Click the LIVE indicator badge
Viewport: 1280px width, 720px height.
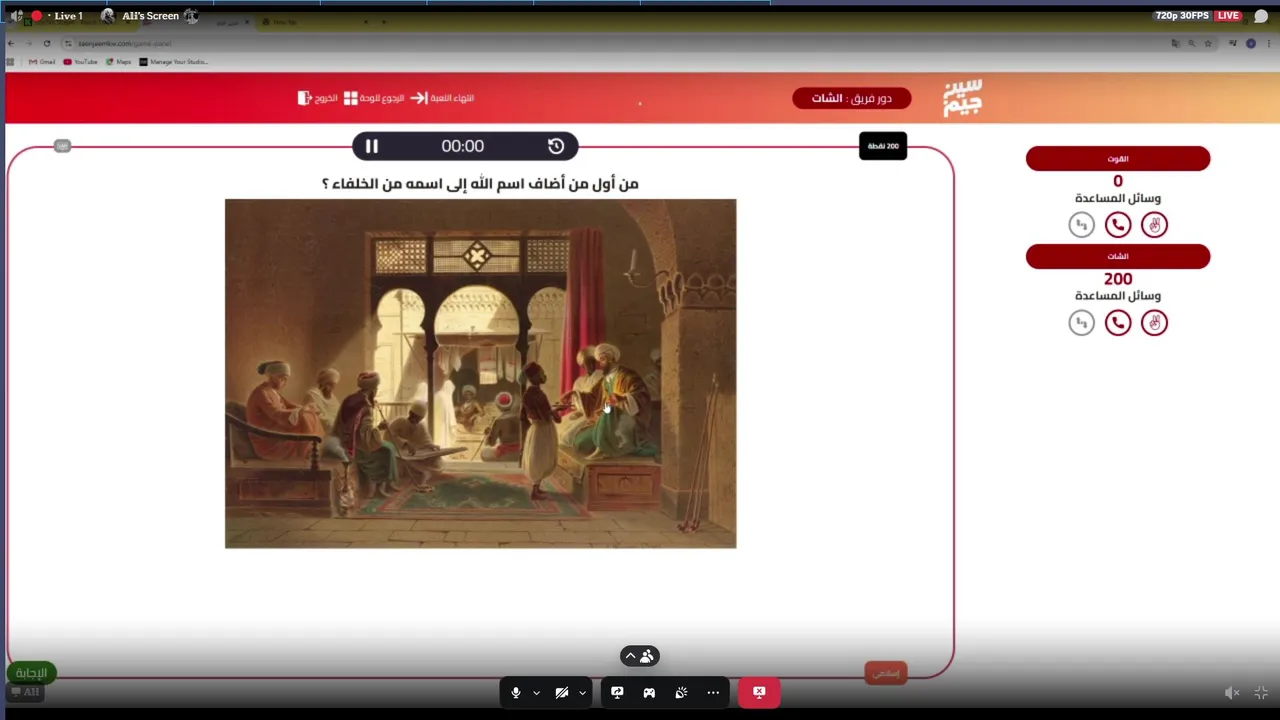(x=1229, y=16)
